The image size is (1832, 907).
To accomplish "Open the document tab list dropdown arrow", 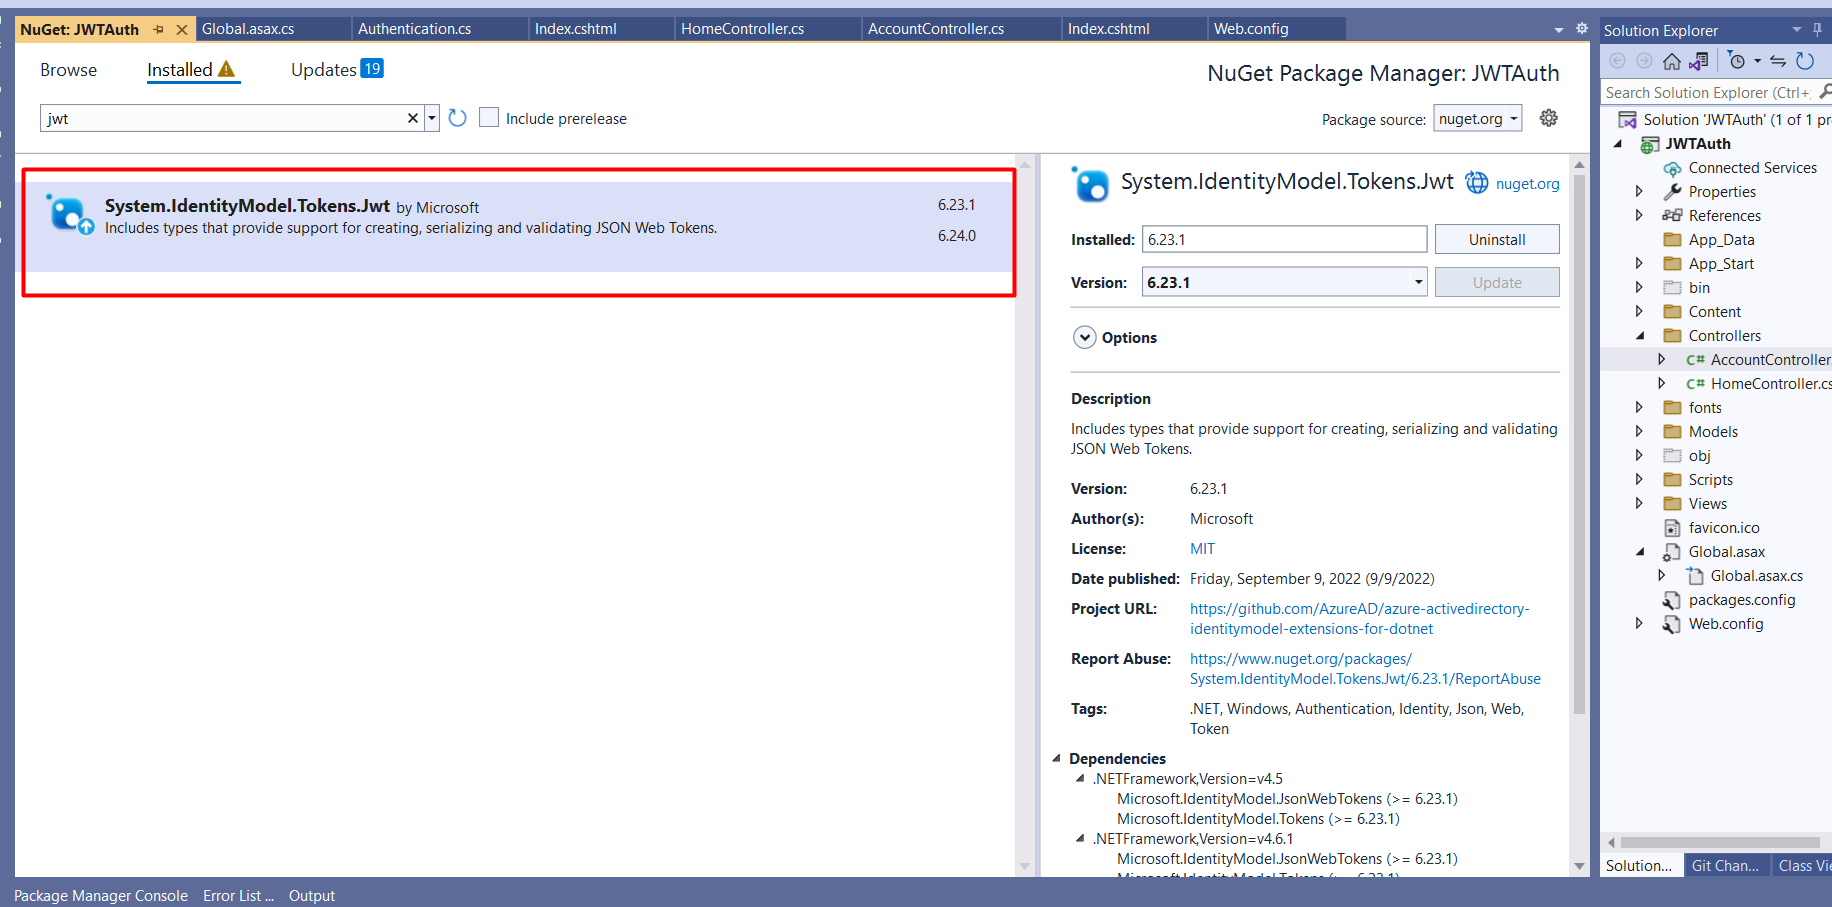I will [1559, 30].
